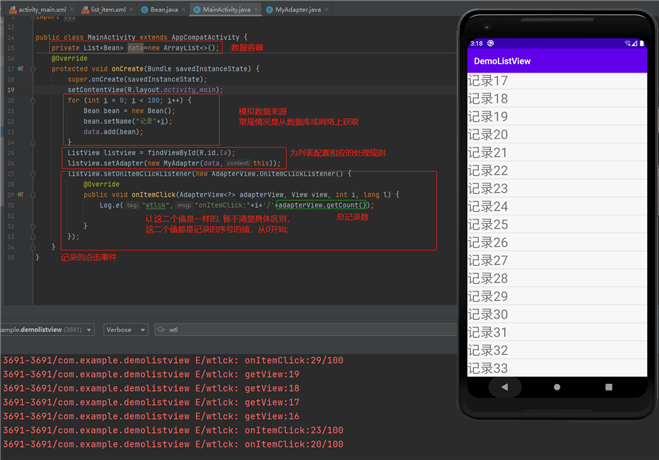This screenshot has width=659, height=460.
Task: Click the battery icon in emulator status bar
Action: 642,43
